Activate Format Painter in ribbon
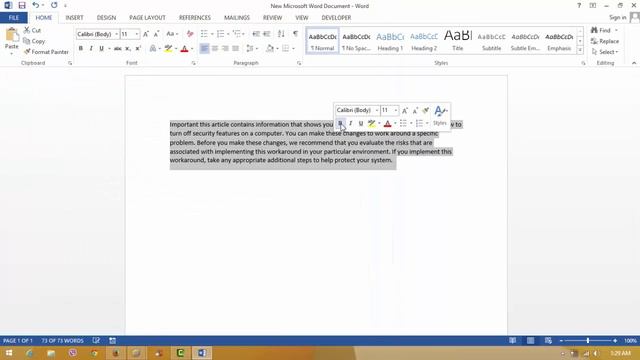640x360 pixels. (46, 52)
